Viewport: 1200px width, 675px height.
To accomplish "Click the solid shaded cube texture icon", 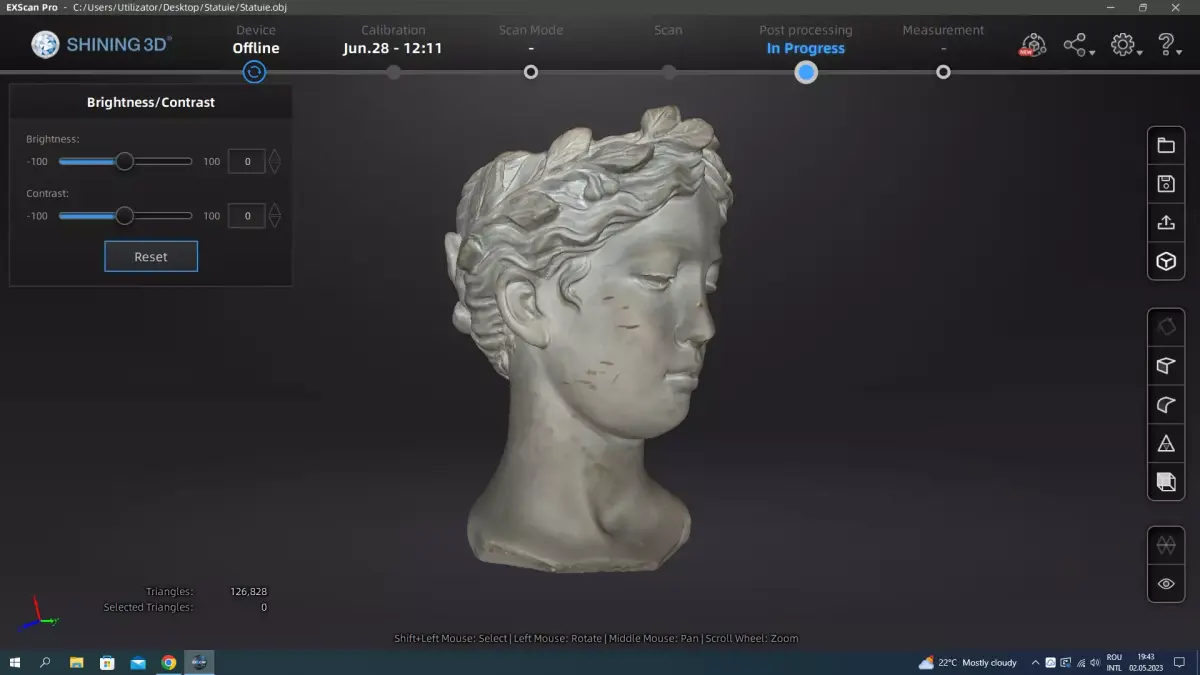I will (1166, 481).
